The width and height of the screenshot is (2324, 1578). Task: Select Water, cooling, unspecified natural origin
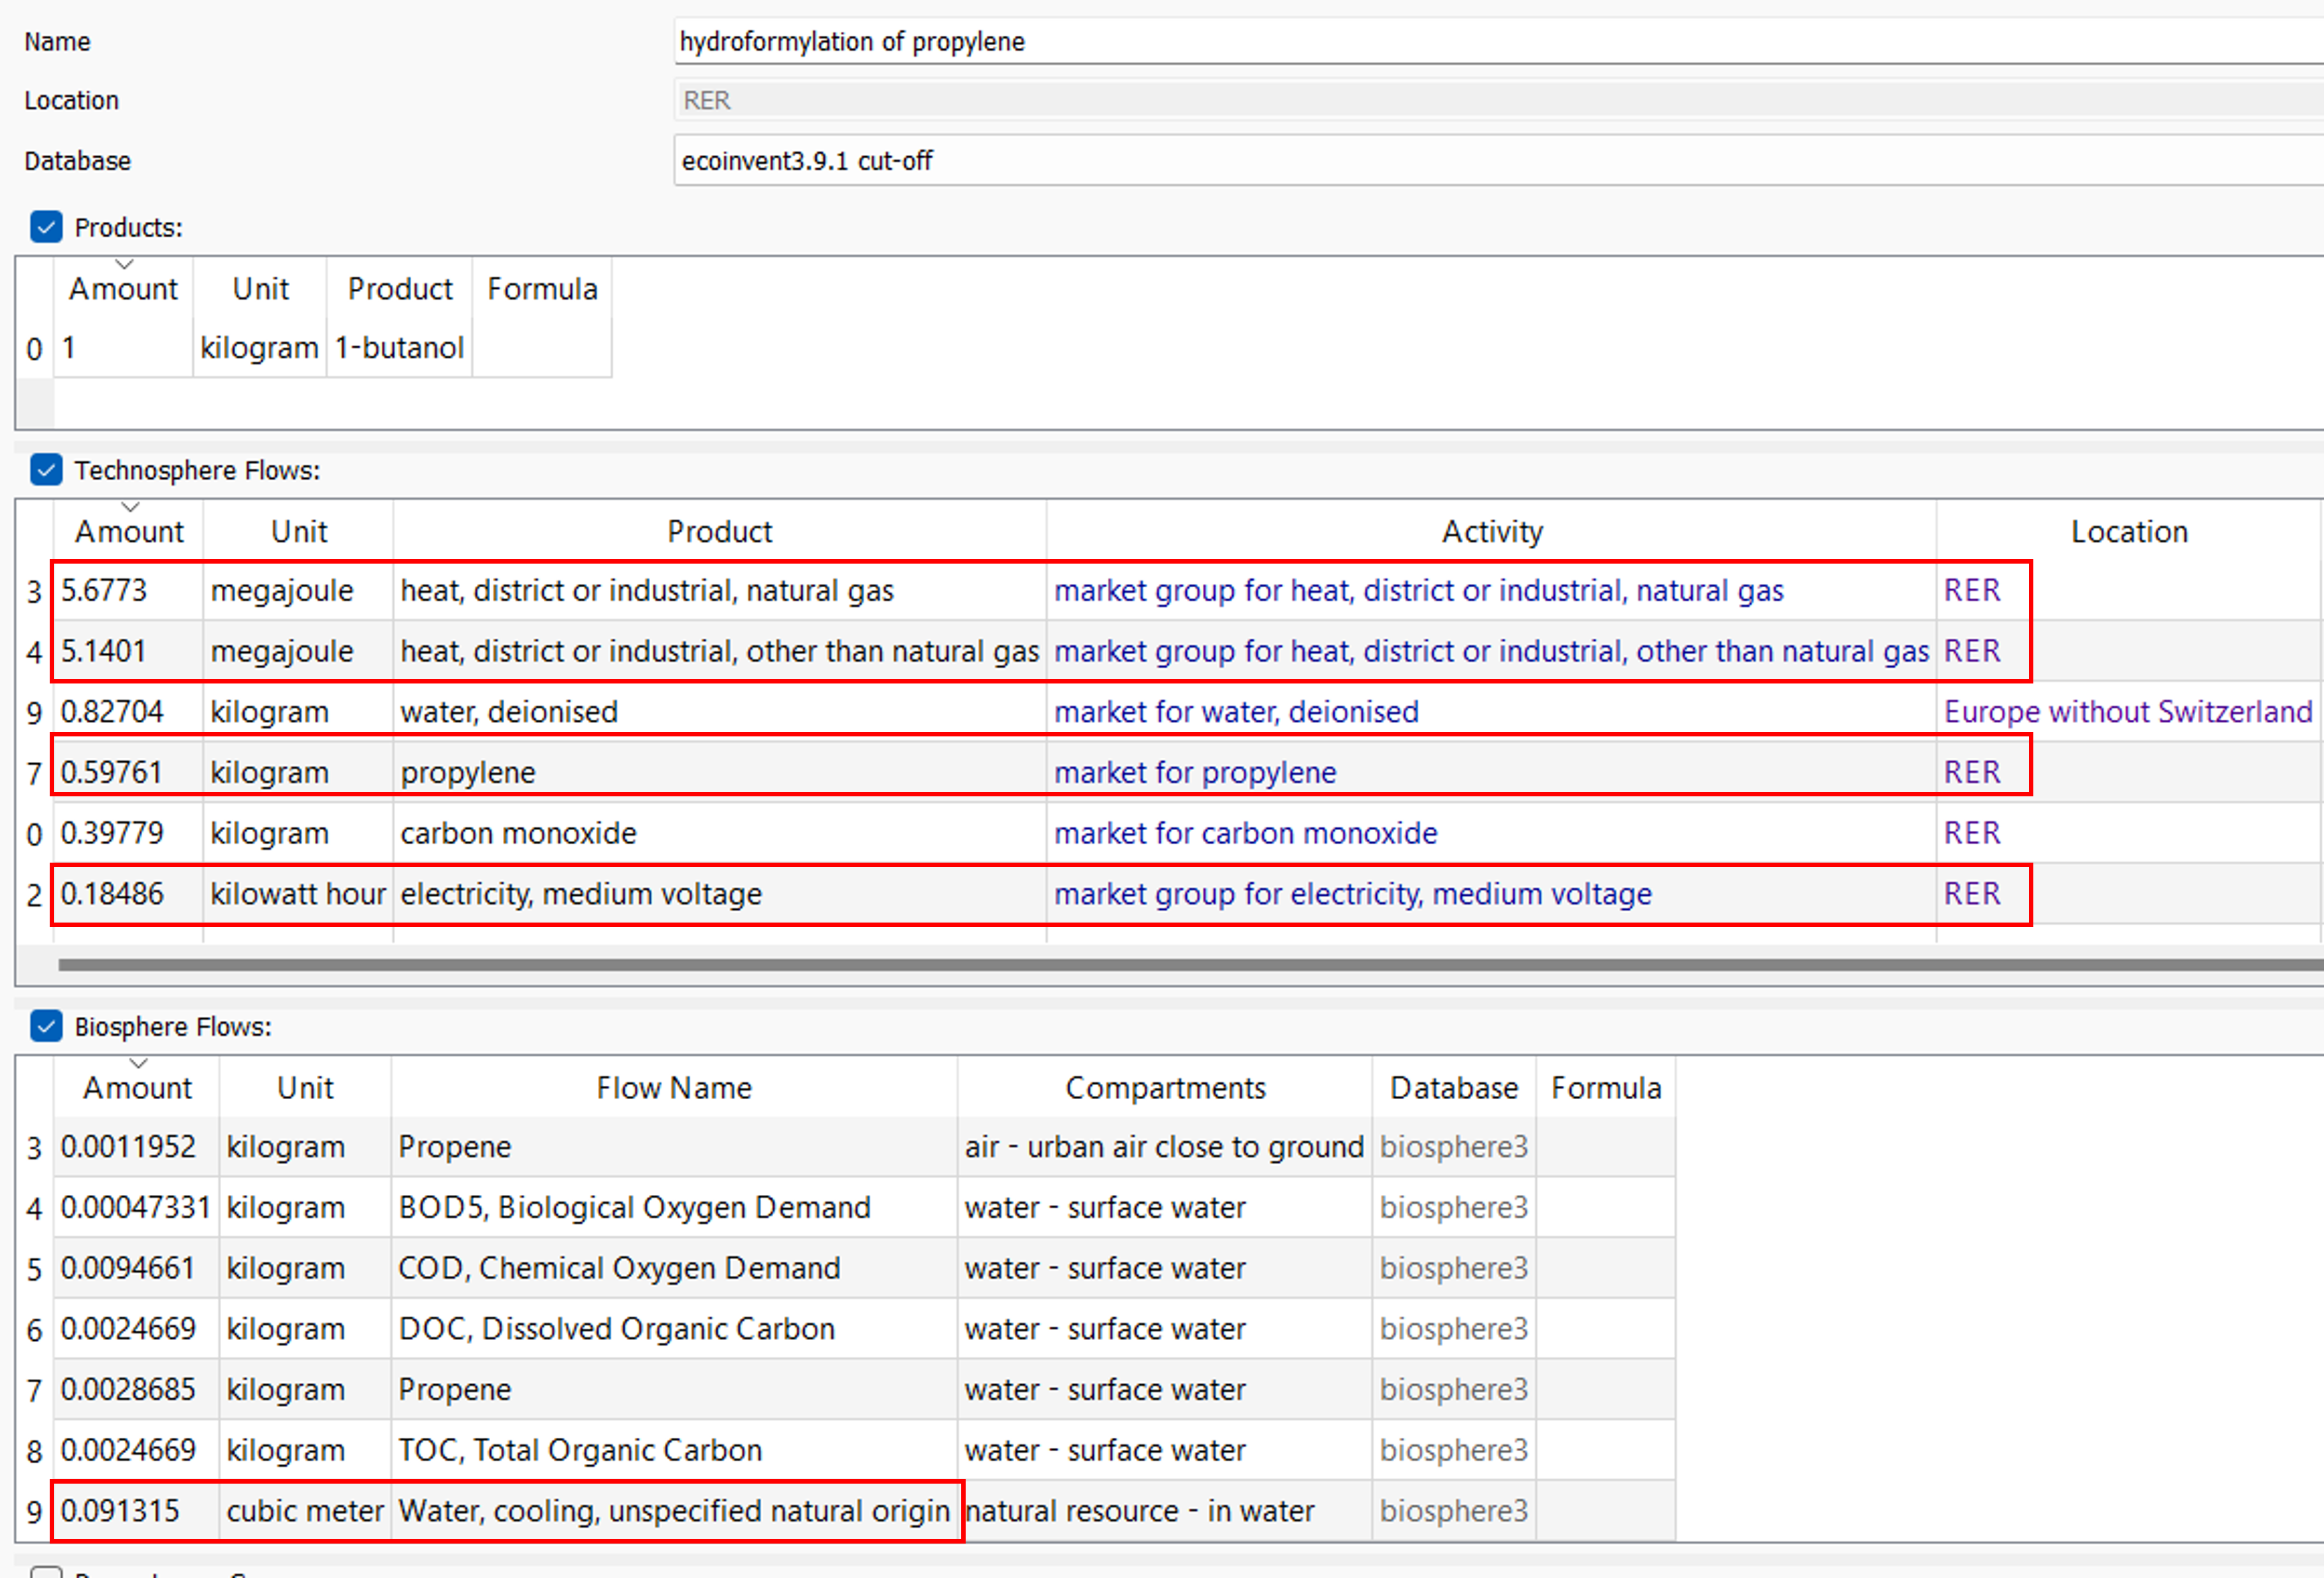(674, 1511)
